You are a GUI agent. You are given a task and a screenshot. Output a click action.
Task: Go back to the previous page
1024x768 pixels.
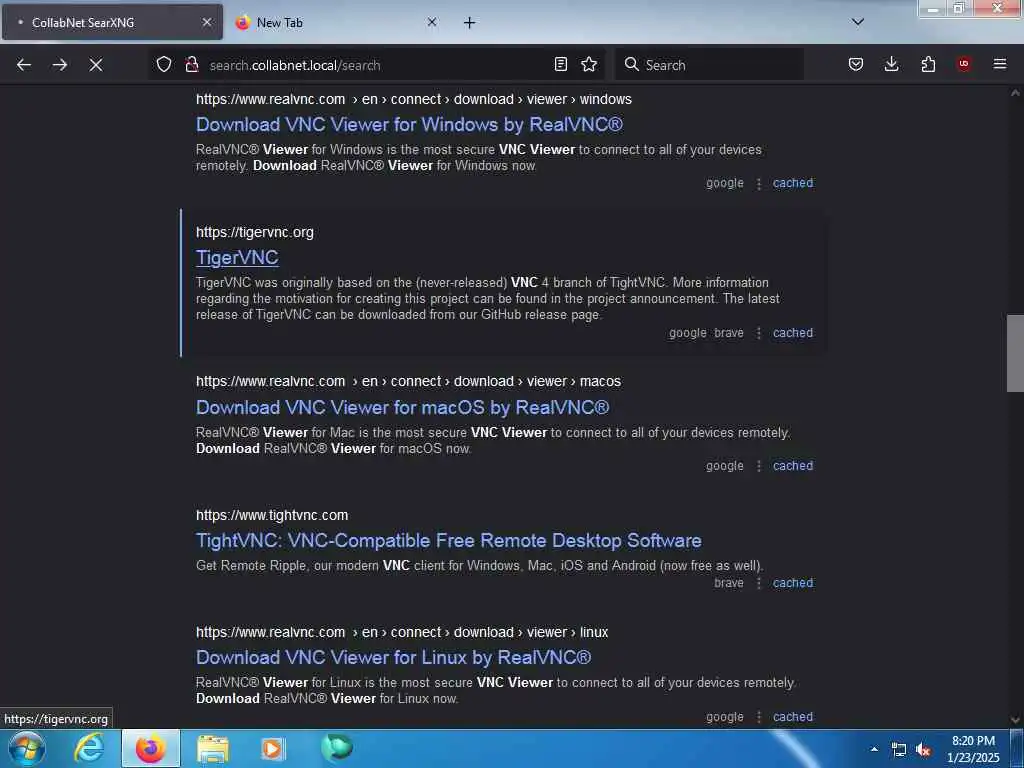pos(24,65)
